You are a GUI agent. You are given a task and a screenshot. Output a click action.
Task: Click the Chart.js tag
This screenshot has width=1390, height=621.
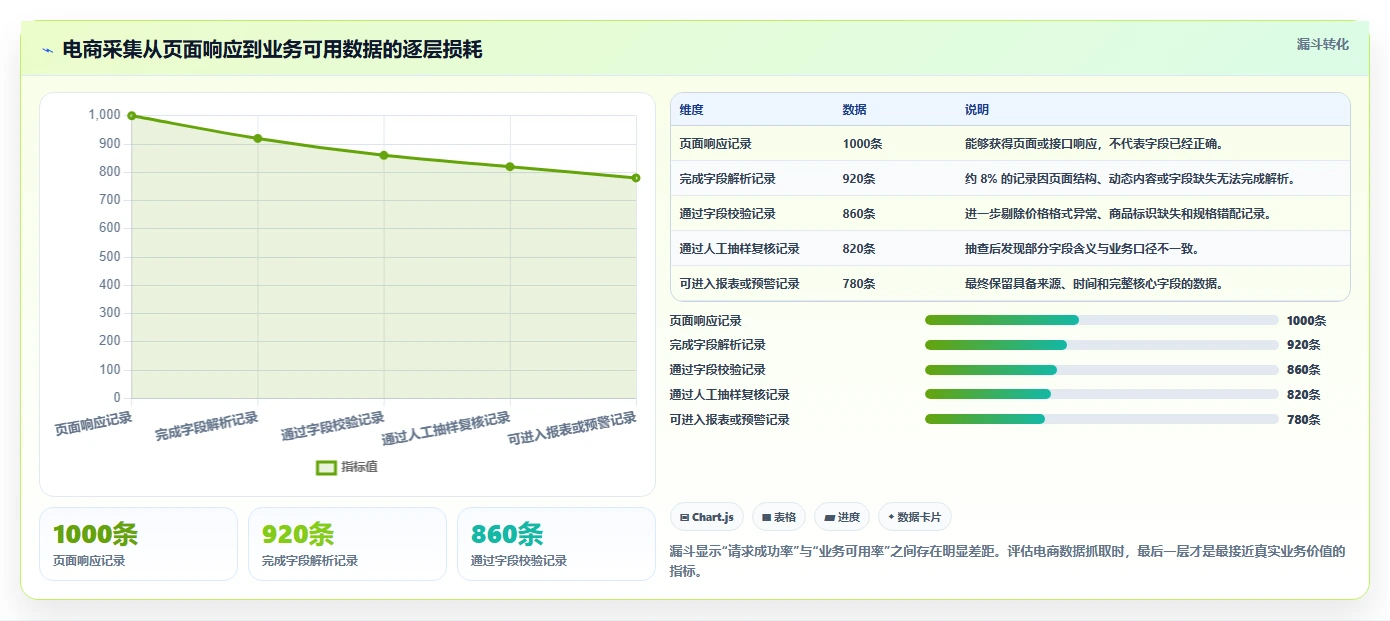point(707,517)
